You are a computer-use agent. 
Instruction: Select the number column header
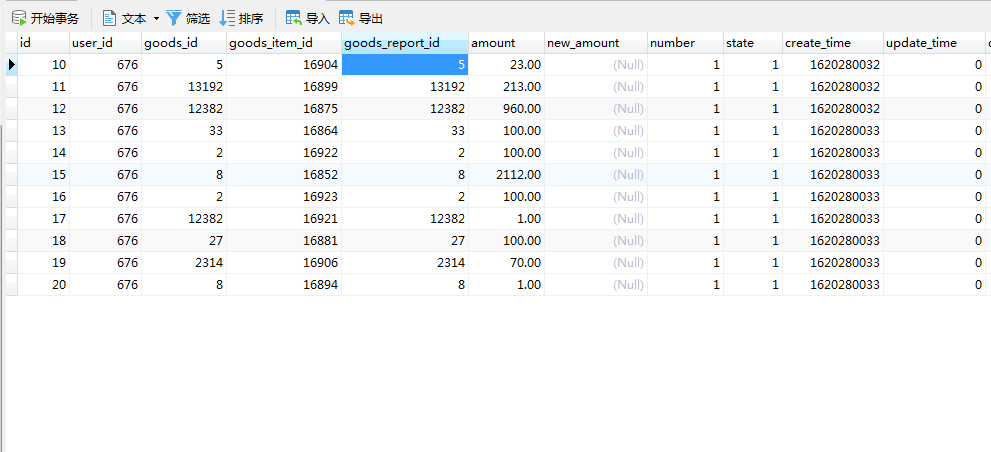685,43
